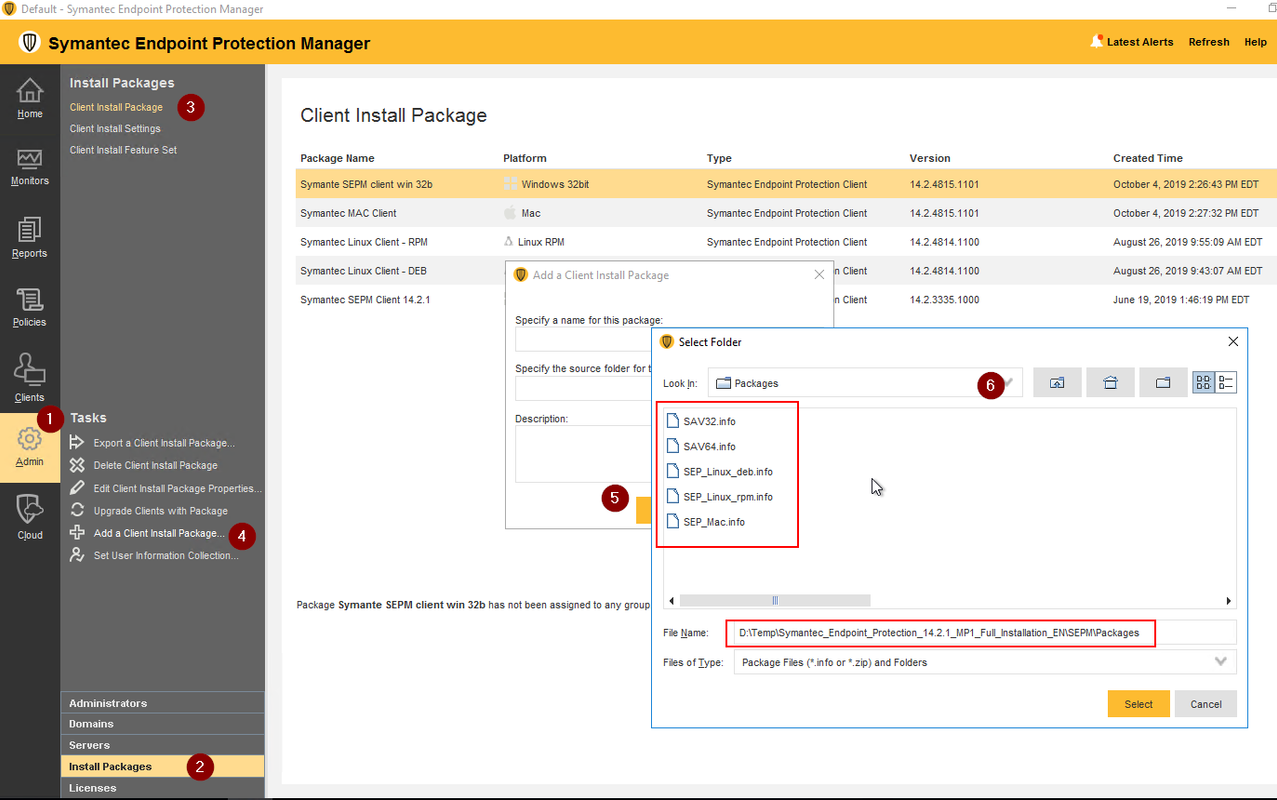The width and height of the screenshot is (1277, 800).
Task: Click version 14.2.3335.1000 cell
Action: 944,300
